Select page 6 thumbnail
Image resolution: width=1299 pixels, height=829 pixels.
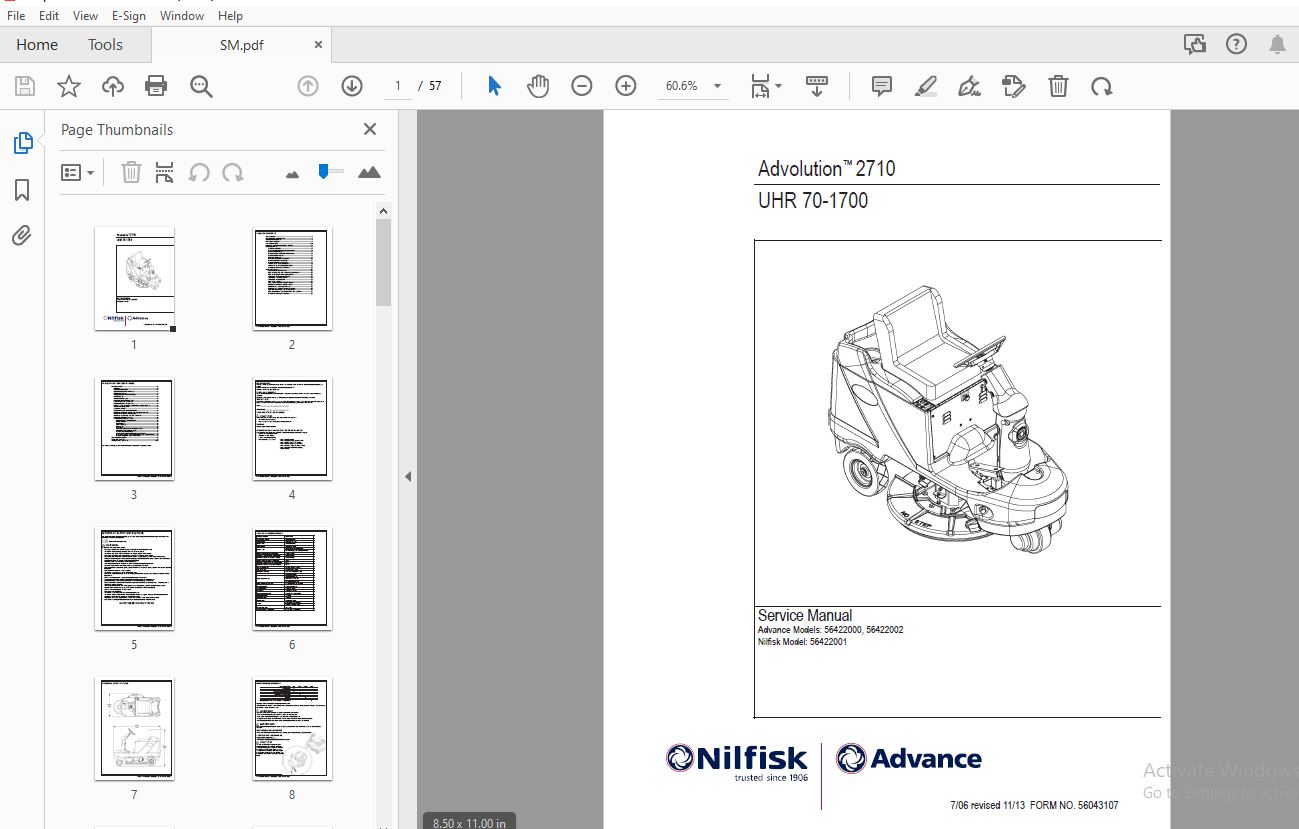(x=292, y=579)
